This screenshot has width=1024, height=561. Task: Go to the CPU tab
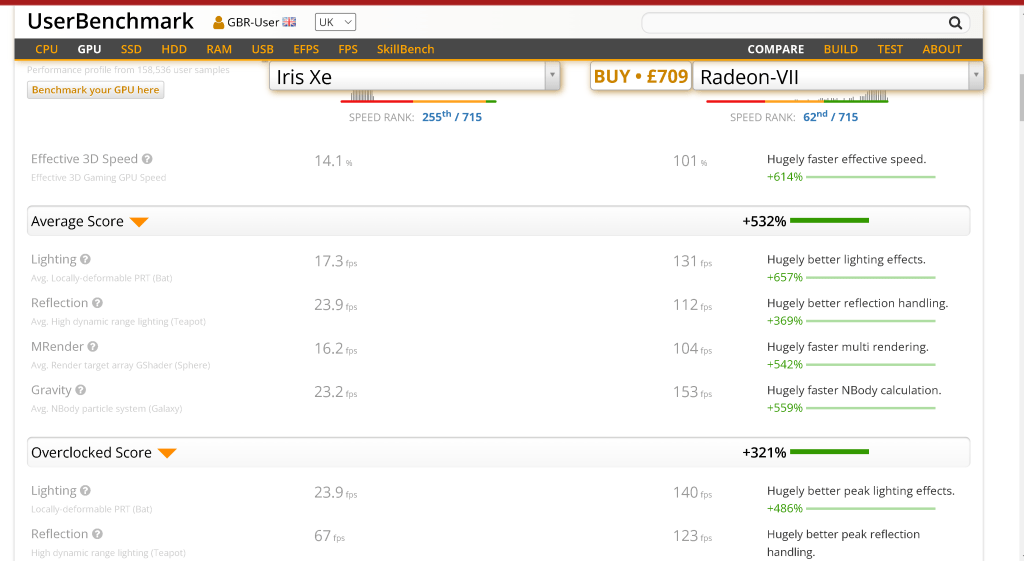click(x=46, y=49)
